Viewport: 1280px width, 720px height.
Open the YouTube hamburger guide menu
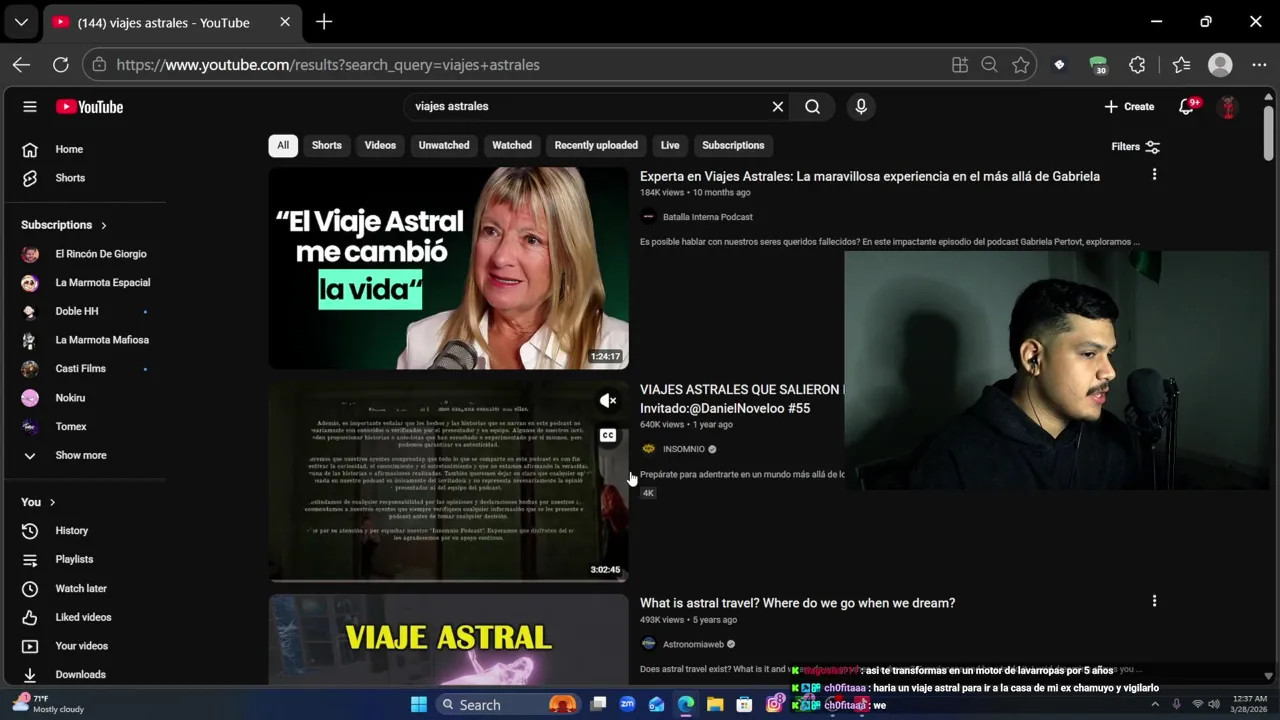pos(30,107)
